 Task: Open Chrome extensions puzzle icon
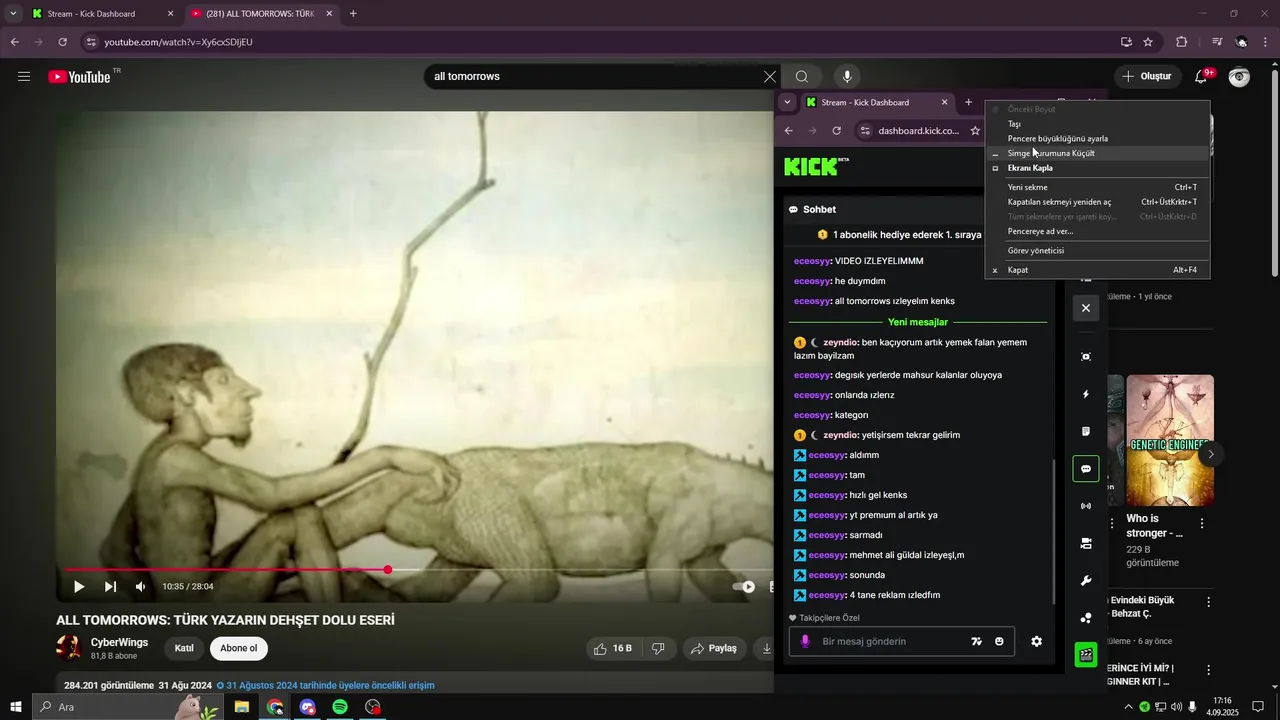[1181, 42]
